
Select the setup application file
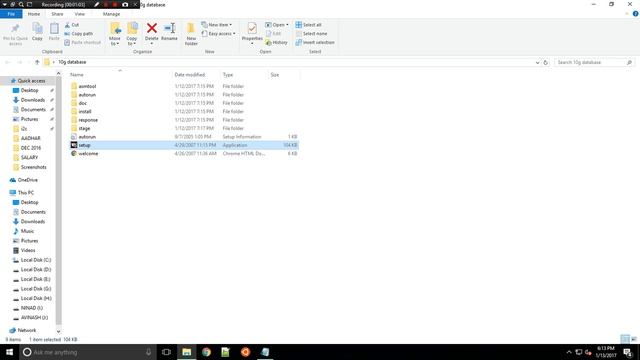[184, 145]
